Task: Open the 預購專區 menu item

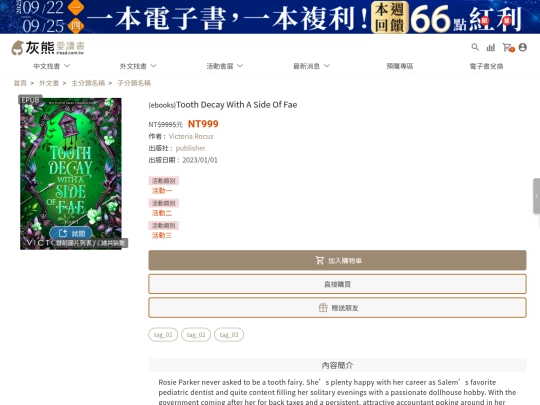Action: (400, 66)
